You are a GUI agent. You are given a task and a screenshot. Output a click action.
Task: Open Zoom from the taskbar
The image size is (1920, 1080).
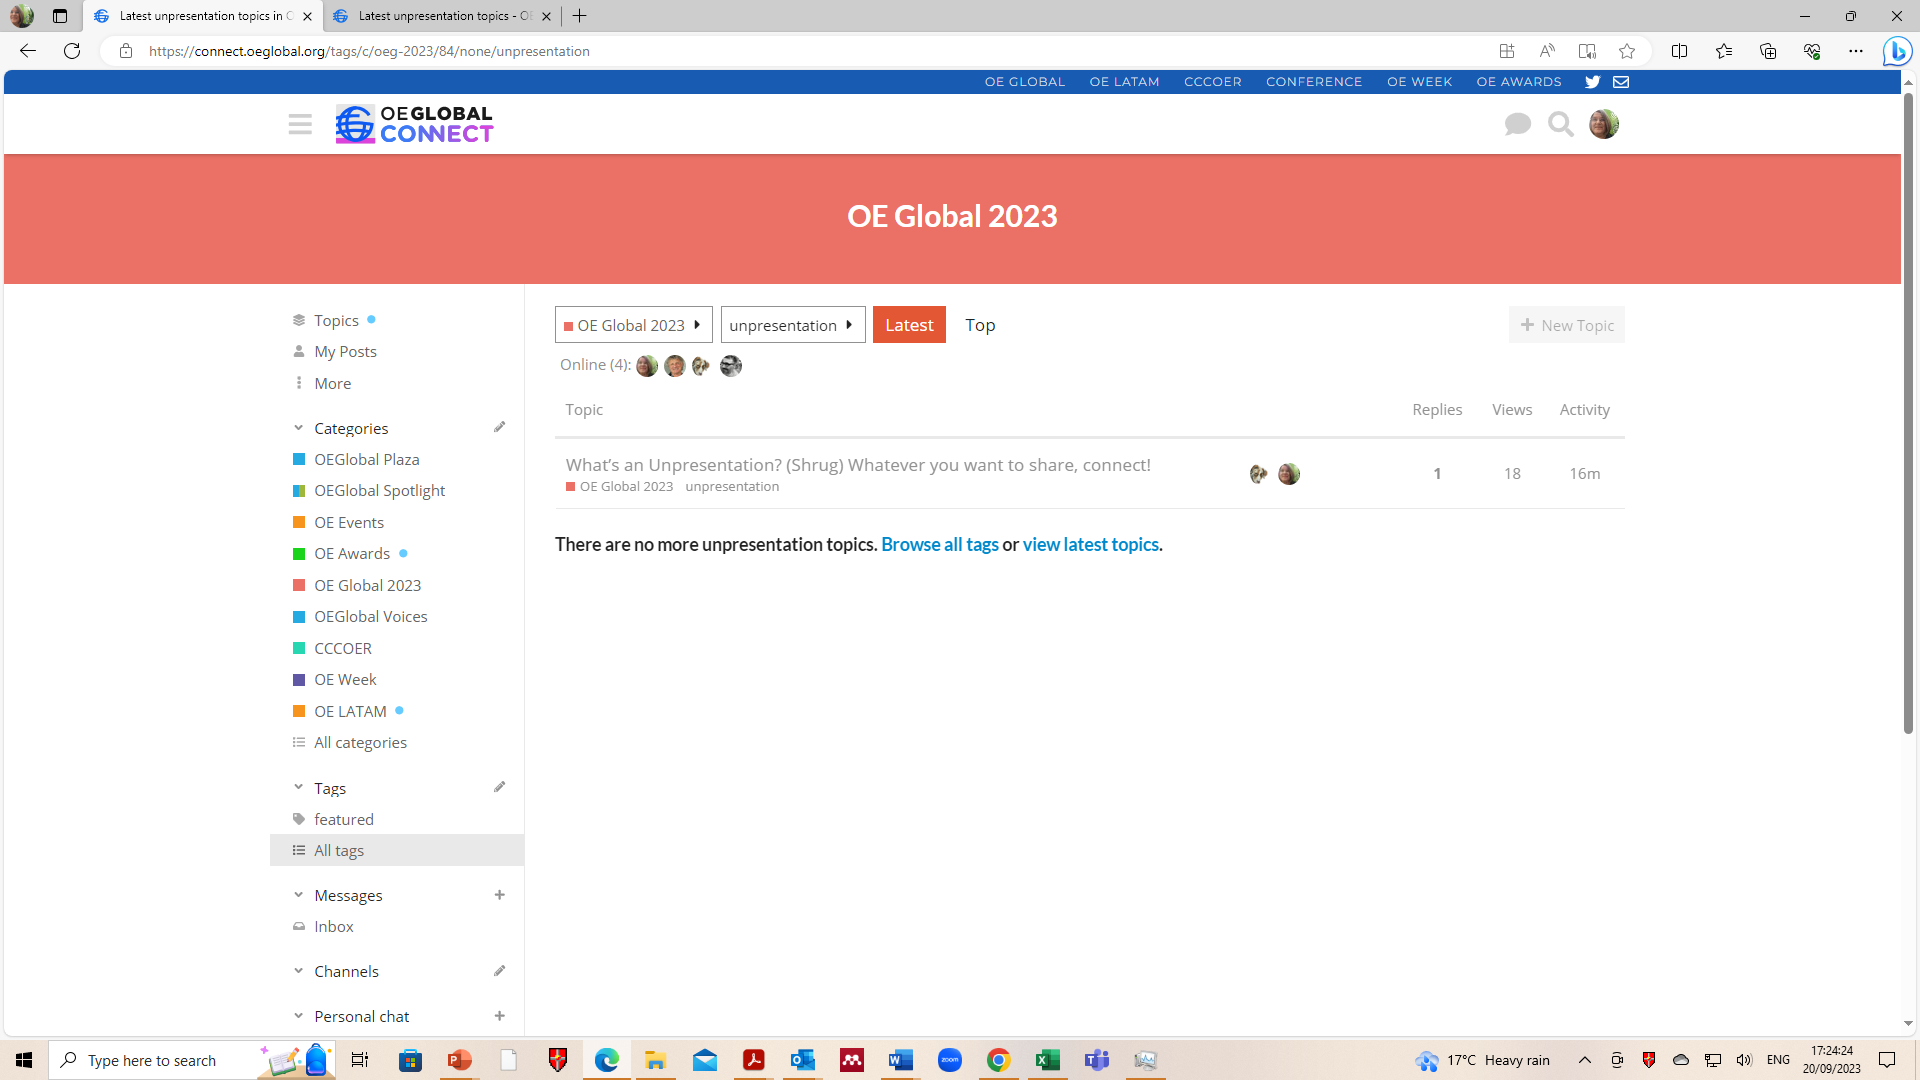pyautogui.click(x=950, y=1060)
